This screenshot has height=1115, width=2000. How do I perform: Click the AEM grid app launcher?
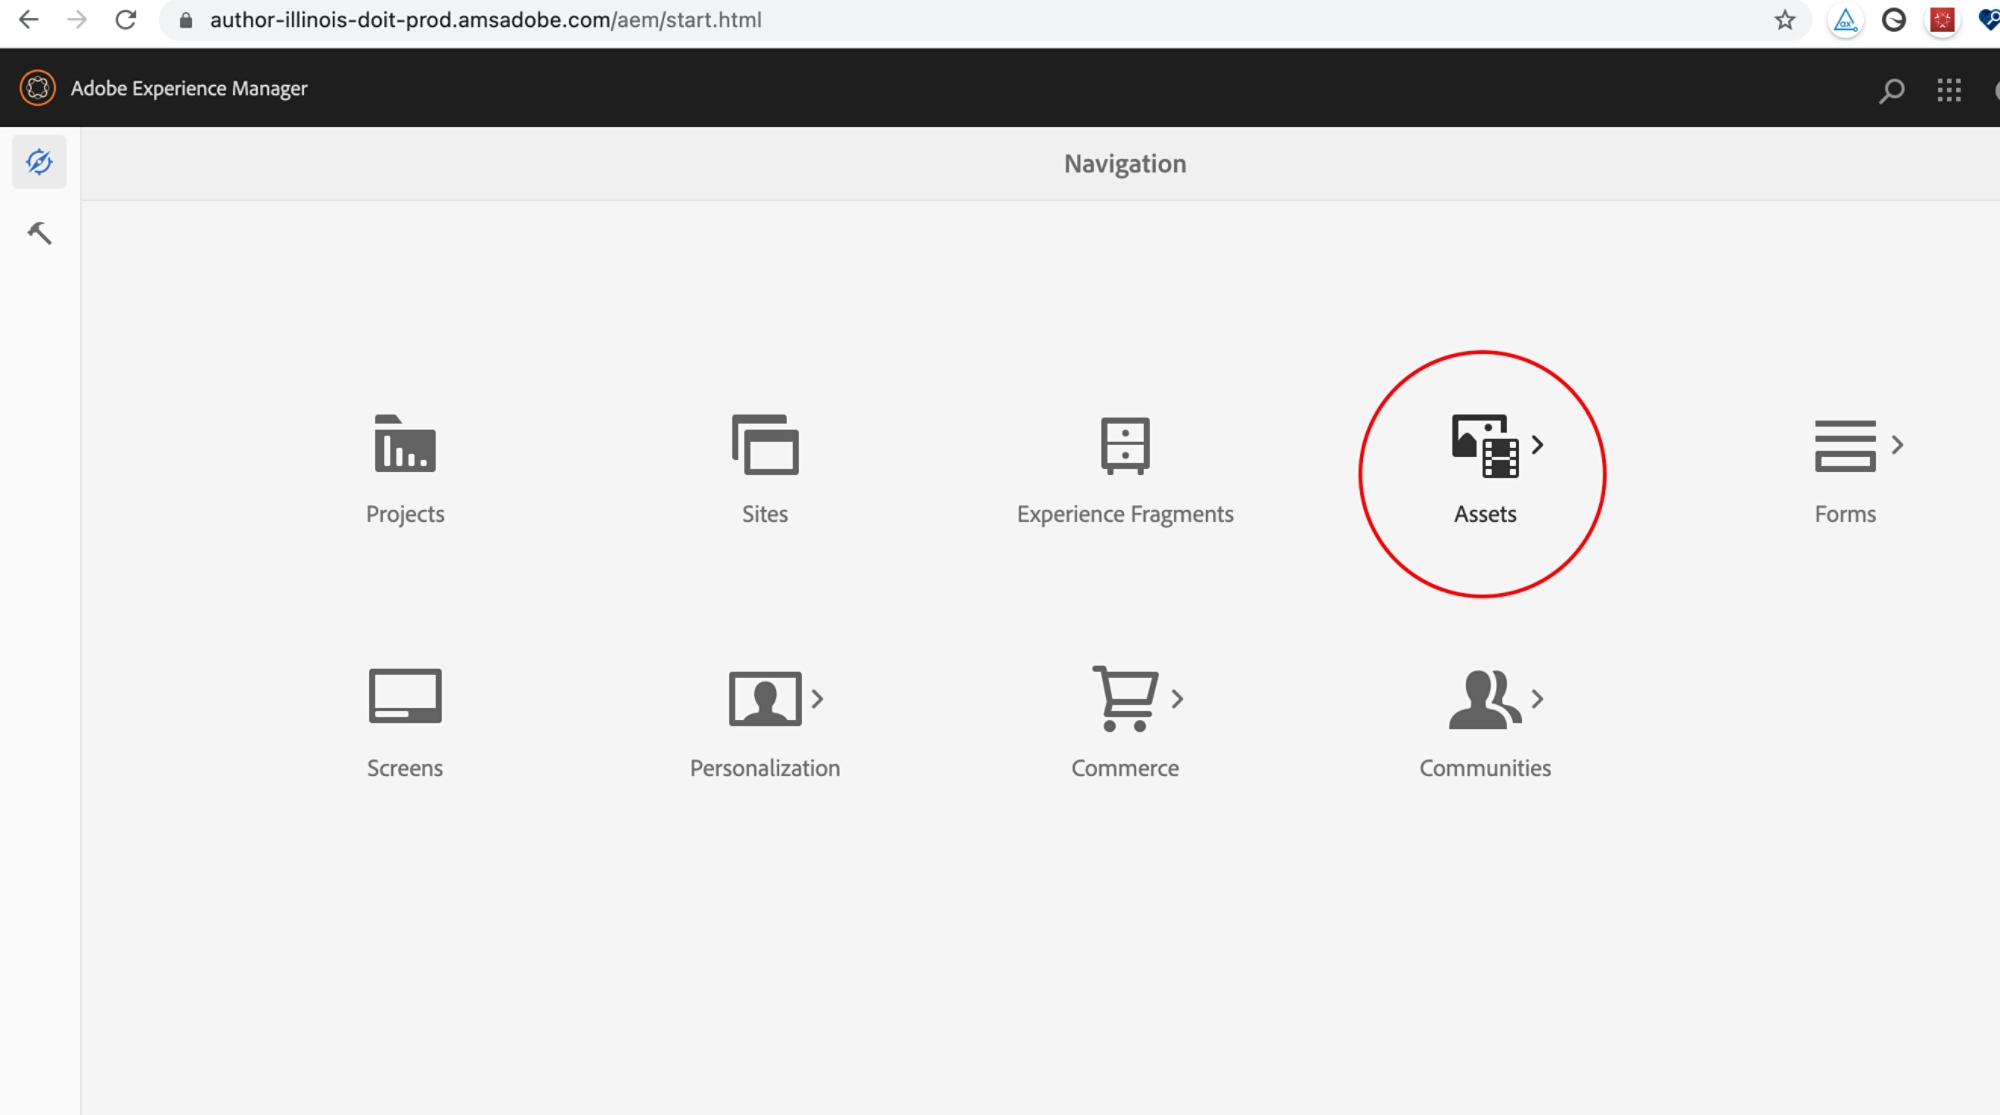[1949, 89]
